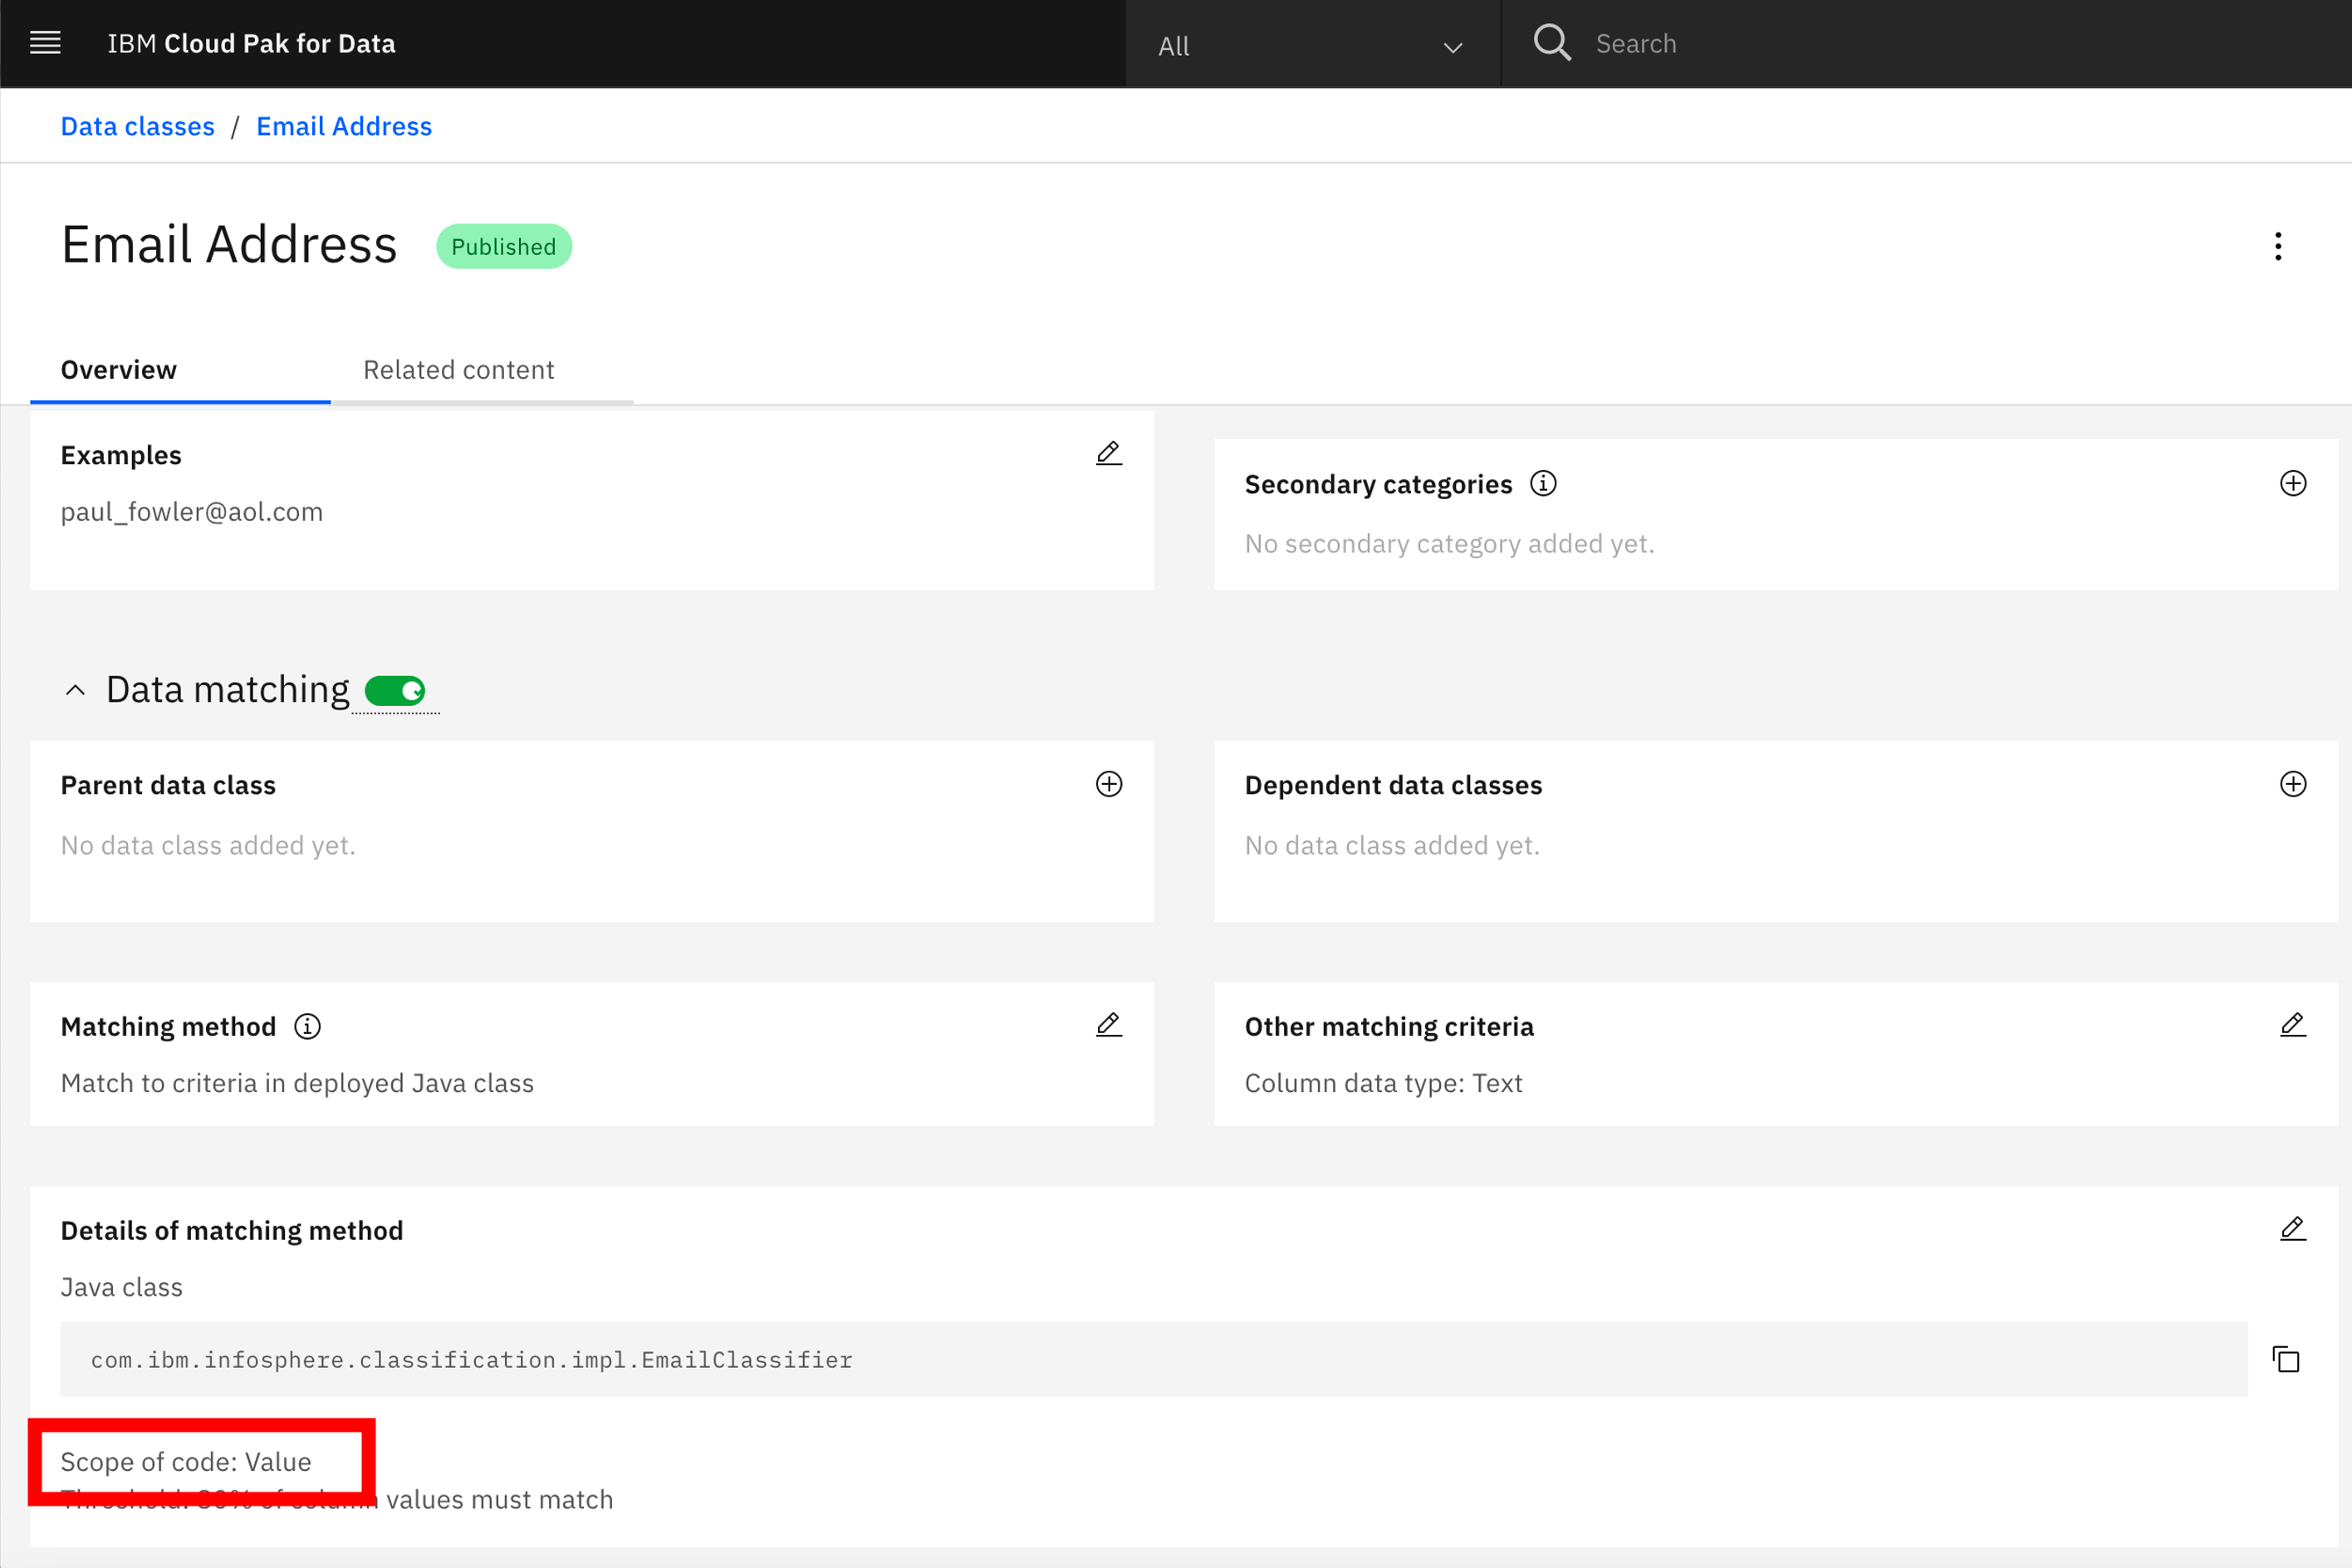Click into the Search input field
Viewport: 2352px width, 1568px height.
pyautogui.click(x=1900, y=44)
